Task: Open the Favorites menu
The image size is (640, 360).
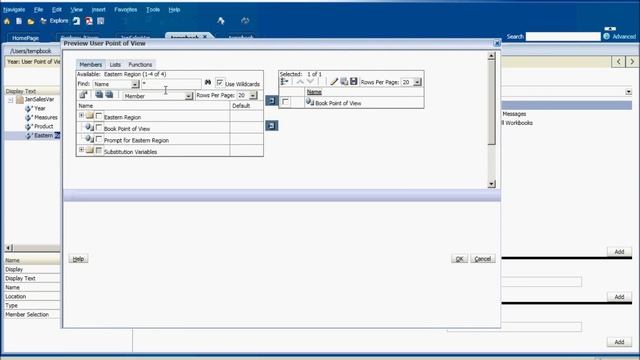Action: (126, 9)
